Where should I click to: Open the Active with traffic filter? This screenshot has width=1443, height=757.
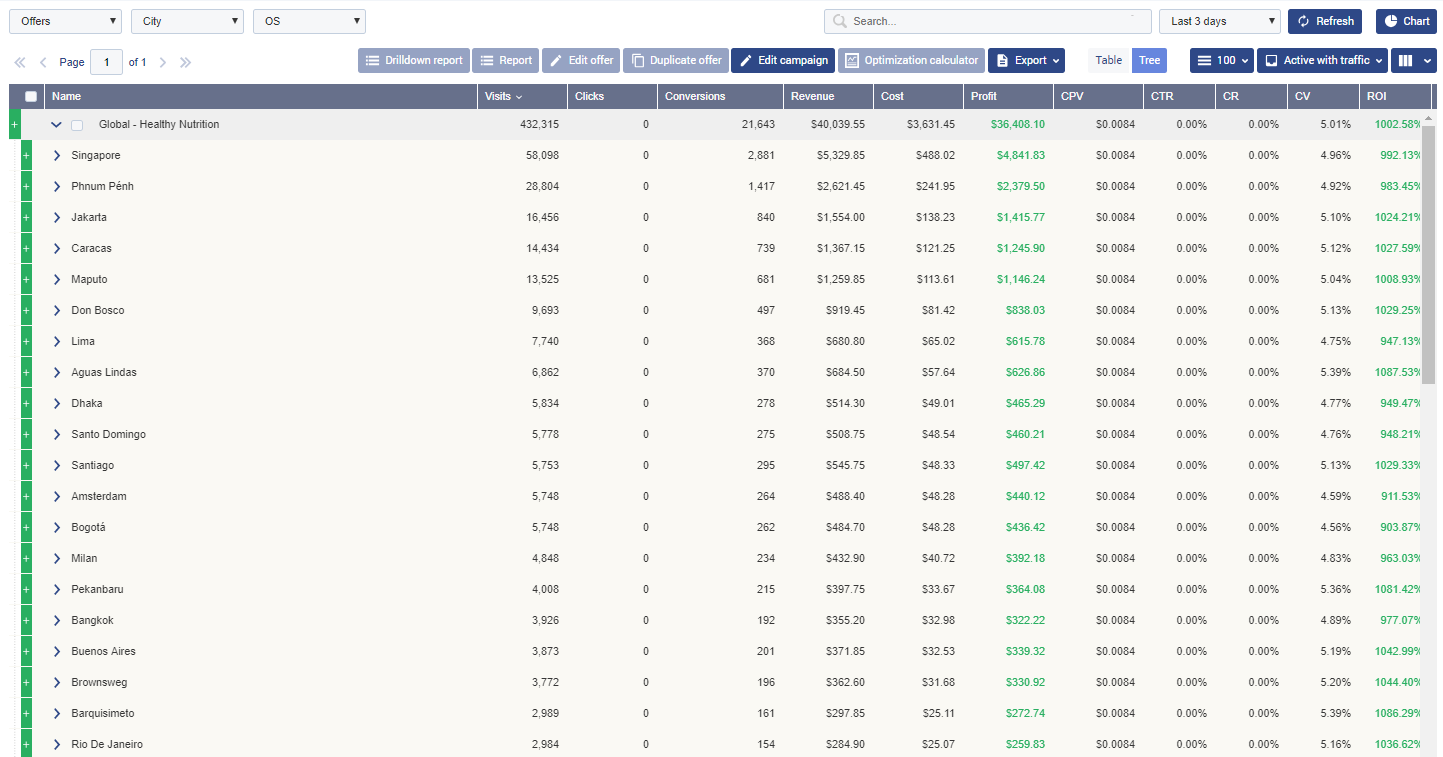(x=1321, y=61)
